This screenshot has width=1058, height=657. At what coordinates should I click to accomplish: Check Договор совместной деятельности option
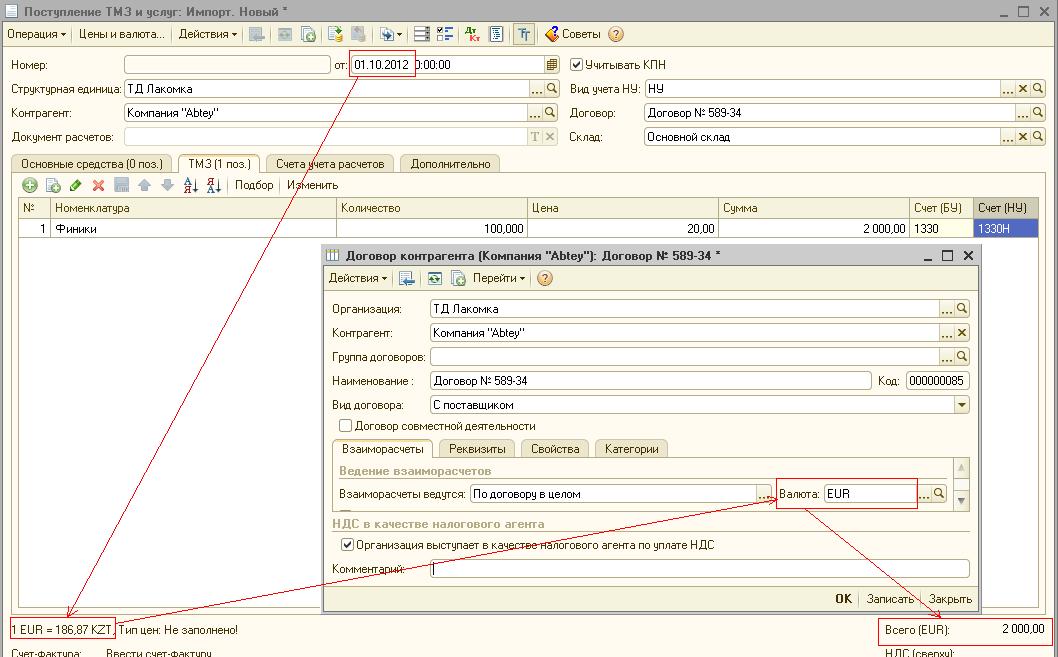click(346, 426)
